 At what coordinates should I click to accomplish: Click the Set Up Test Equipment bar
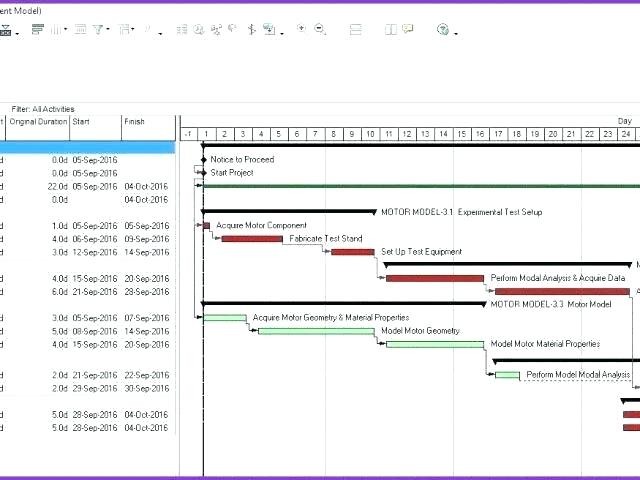(x=352, y=252)
